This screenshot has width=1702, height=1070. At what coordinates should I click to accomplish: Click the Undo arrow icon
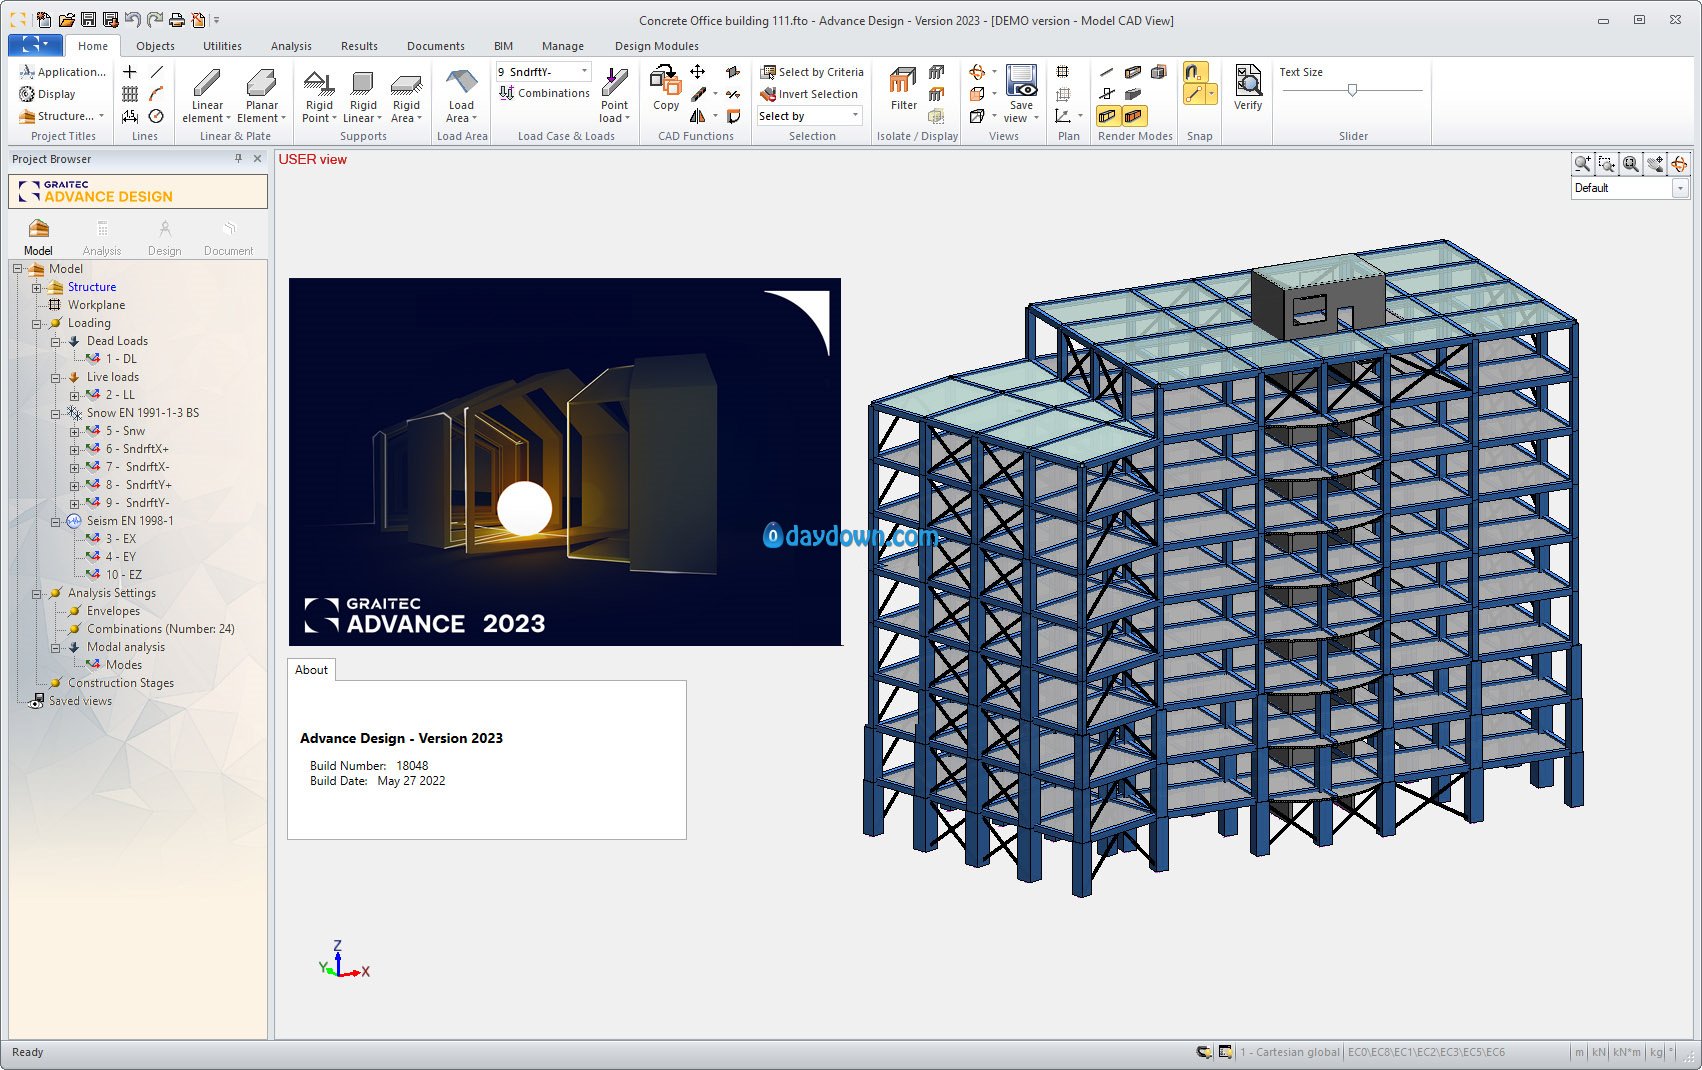click(132, 20)
